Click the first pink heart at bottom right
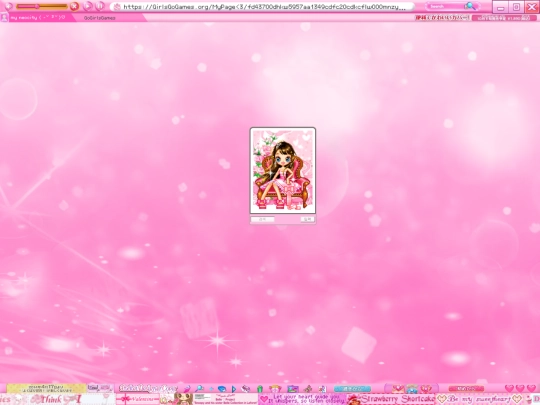Screen dimensions: 540x405 point(509,388)
